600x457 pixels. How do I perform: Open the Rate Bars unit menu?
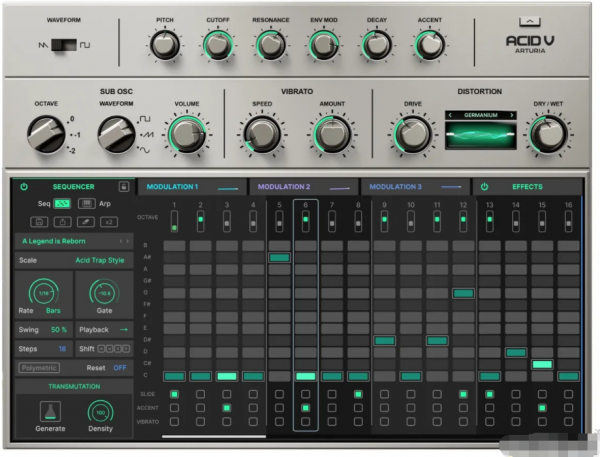coord(53,310)
